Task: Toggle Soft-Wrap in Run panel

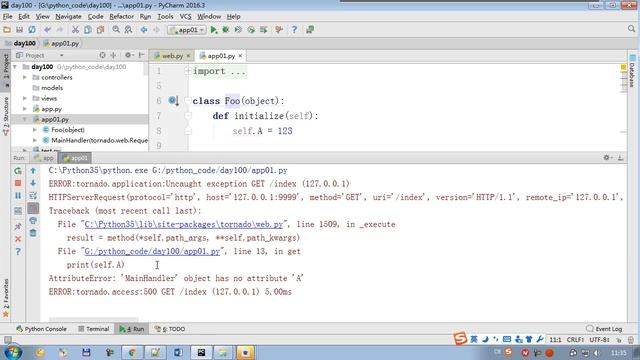Action: 33,196
